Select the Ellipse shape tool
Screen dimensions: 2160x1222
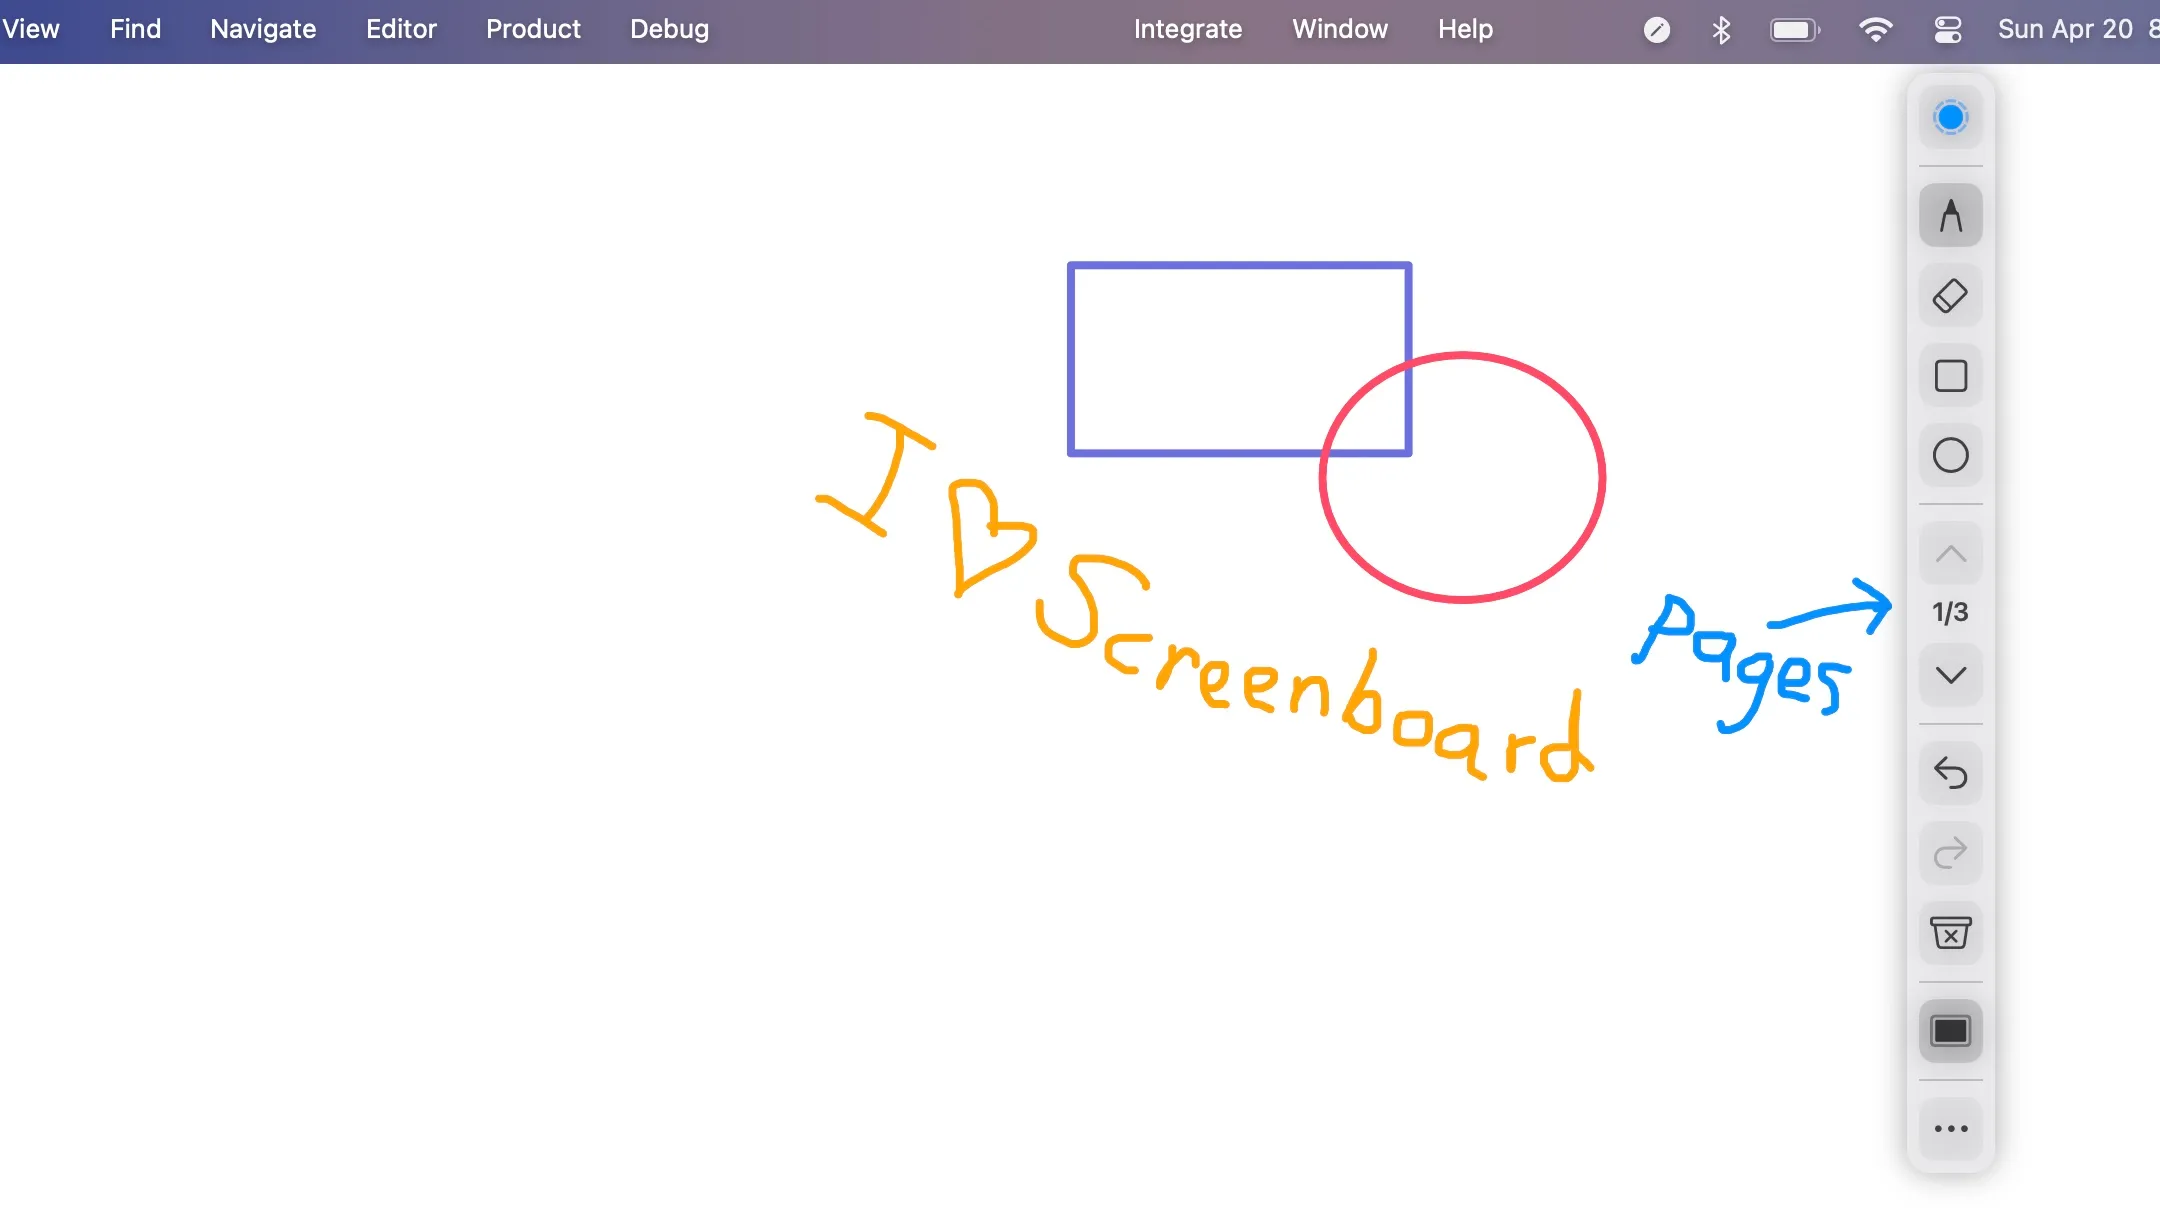(1950, 456)
